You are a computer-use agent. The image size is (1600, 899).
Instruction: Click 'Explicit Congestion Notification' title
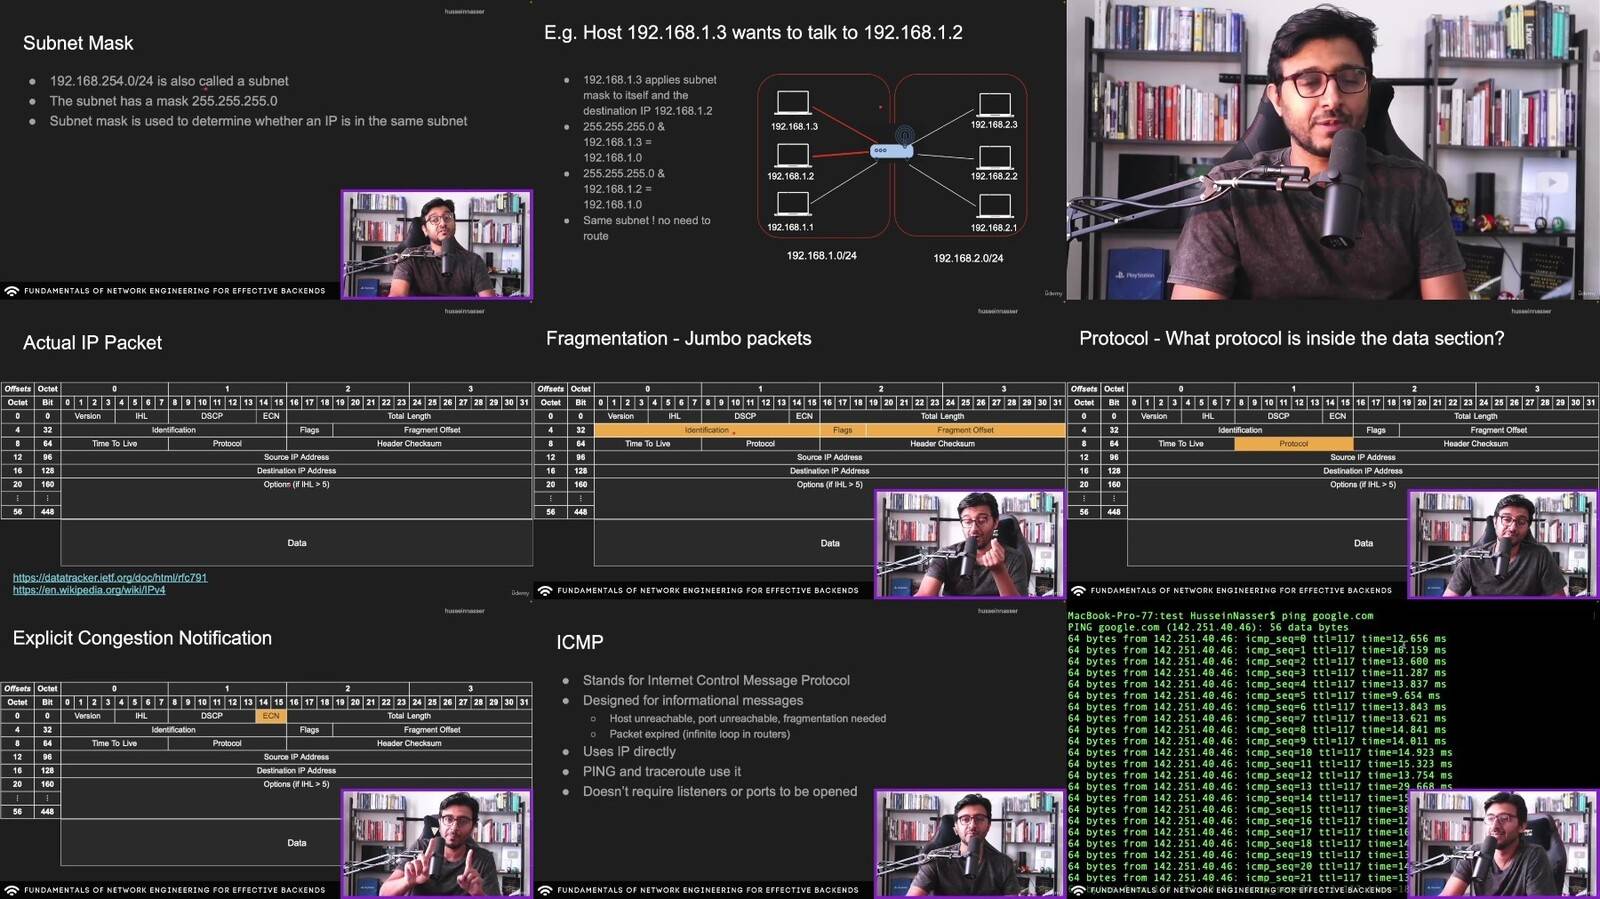142,638
